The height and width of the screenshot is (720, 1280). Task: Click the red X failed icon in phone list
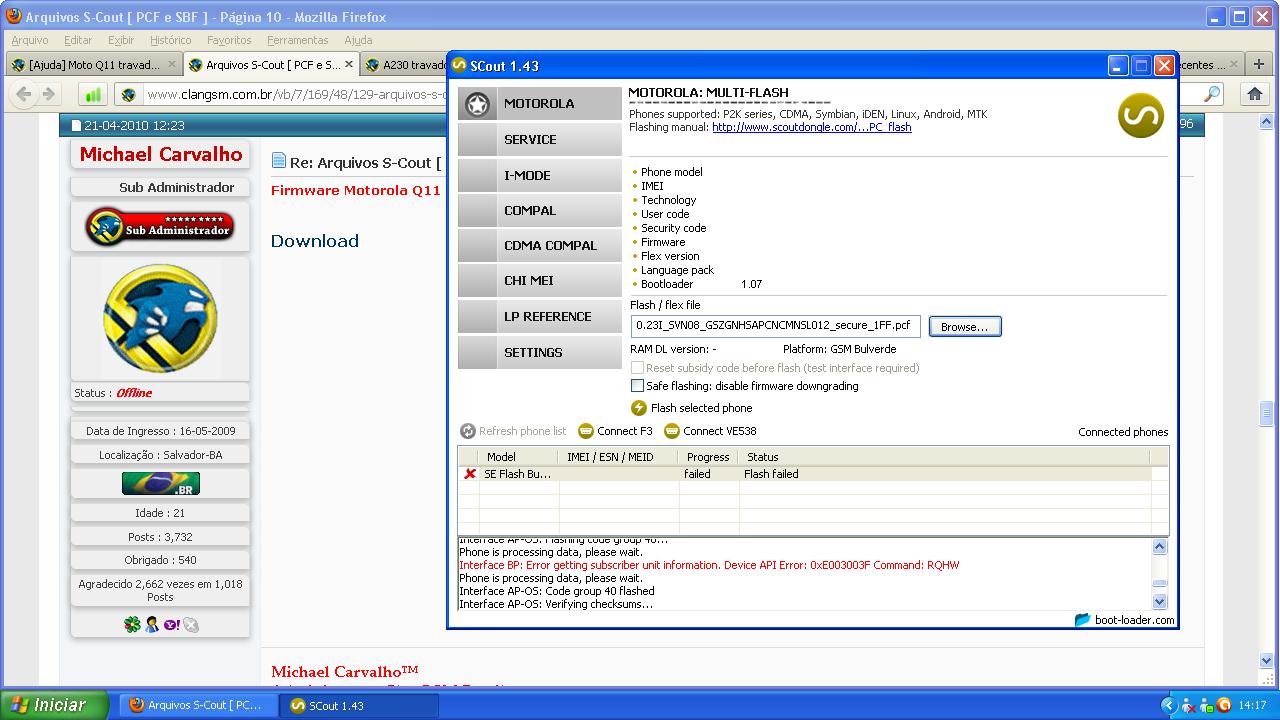(x=470, y=474)
